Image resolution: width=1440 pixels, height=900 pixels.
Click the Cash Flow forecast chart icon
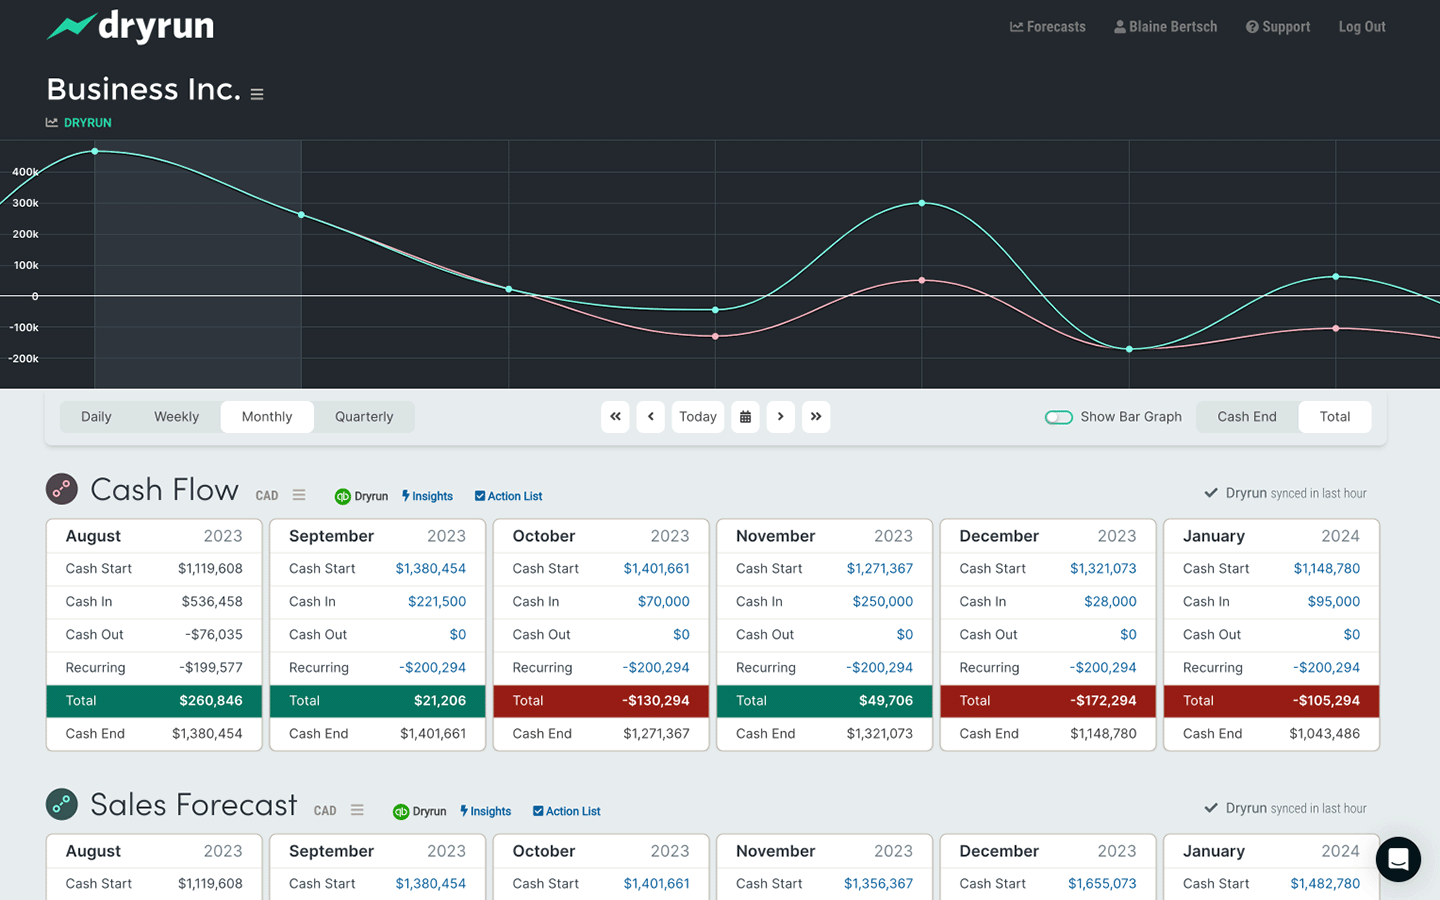point(61,489)
